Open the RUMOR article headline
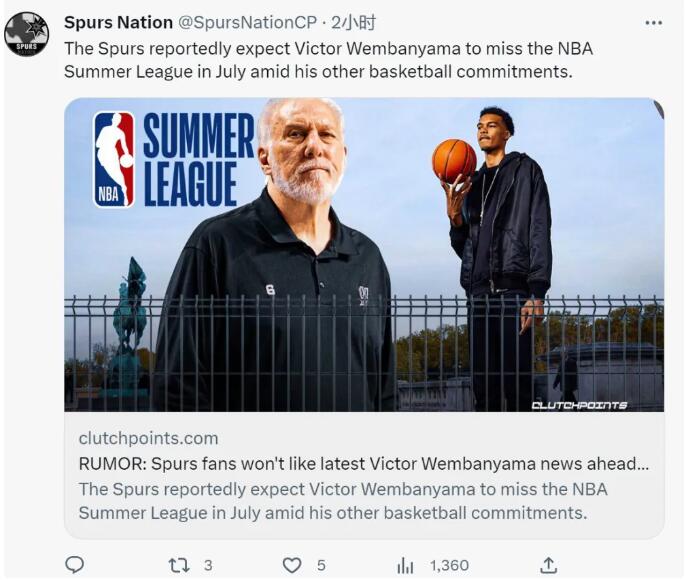This screenshot has width=685, height=580. tap(364, 463)
